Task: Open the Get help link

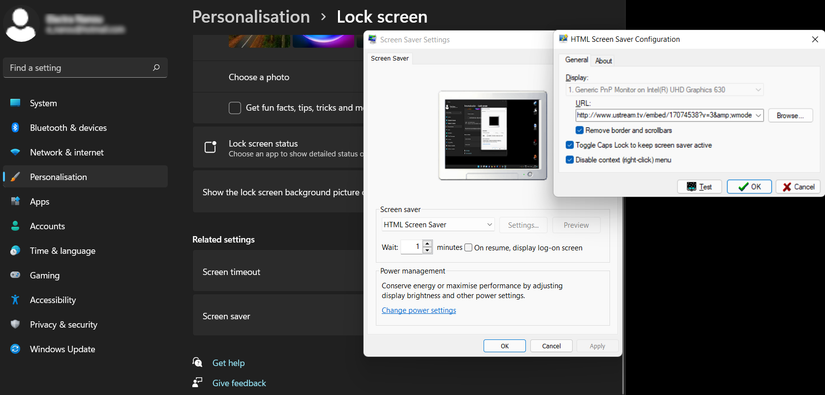Action: pyautogui.click(x=228, y=363)
